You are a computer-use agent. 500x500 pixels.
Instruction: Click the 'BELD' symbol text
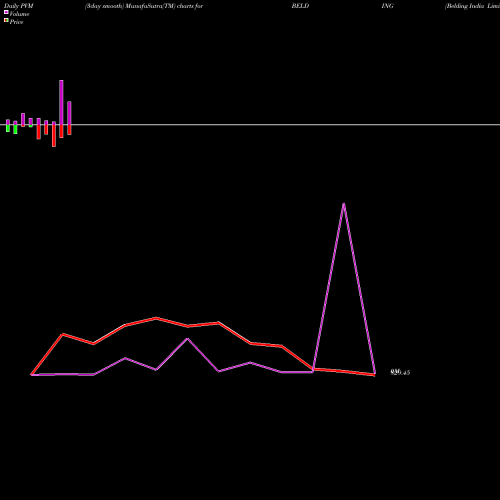(300, 6)
